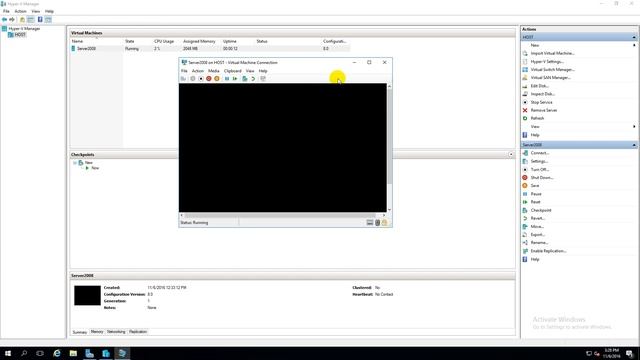640x360 pixels.
Task: Click Rename in Server2008 actions list
Action: 539,243
